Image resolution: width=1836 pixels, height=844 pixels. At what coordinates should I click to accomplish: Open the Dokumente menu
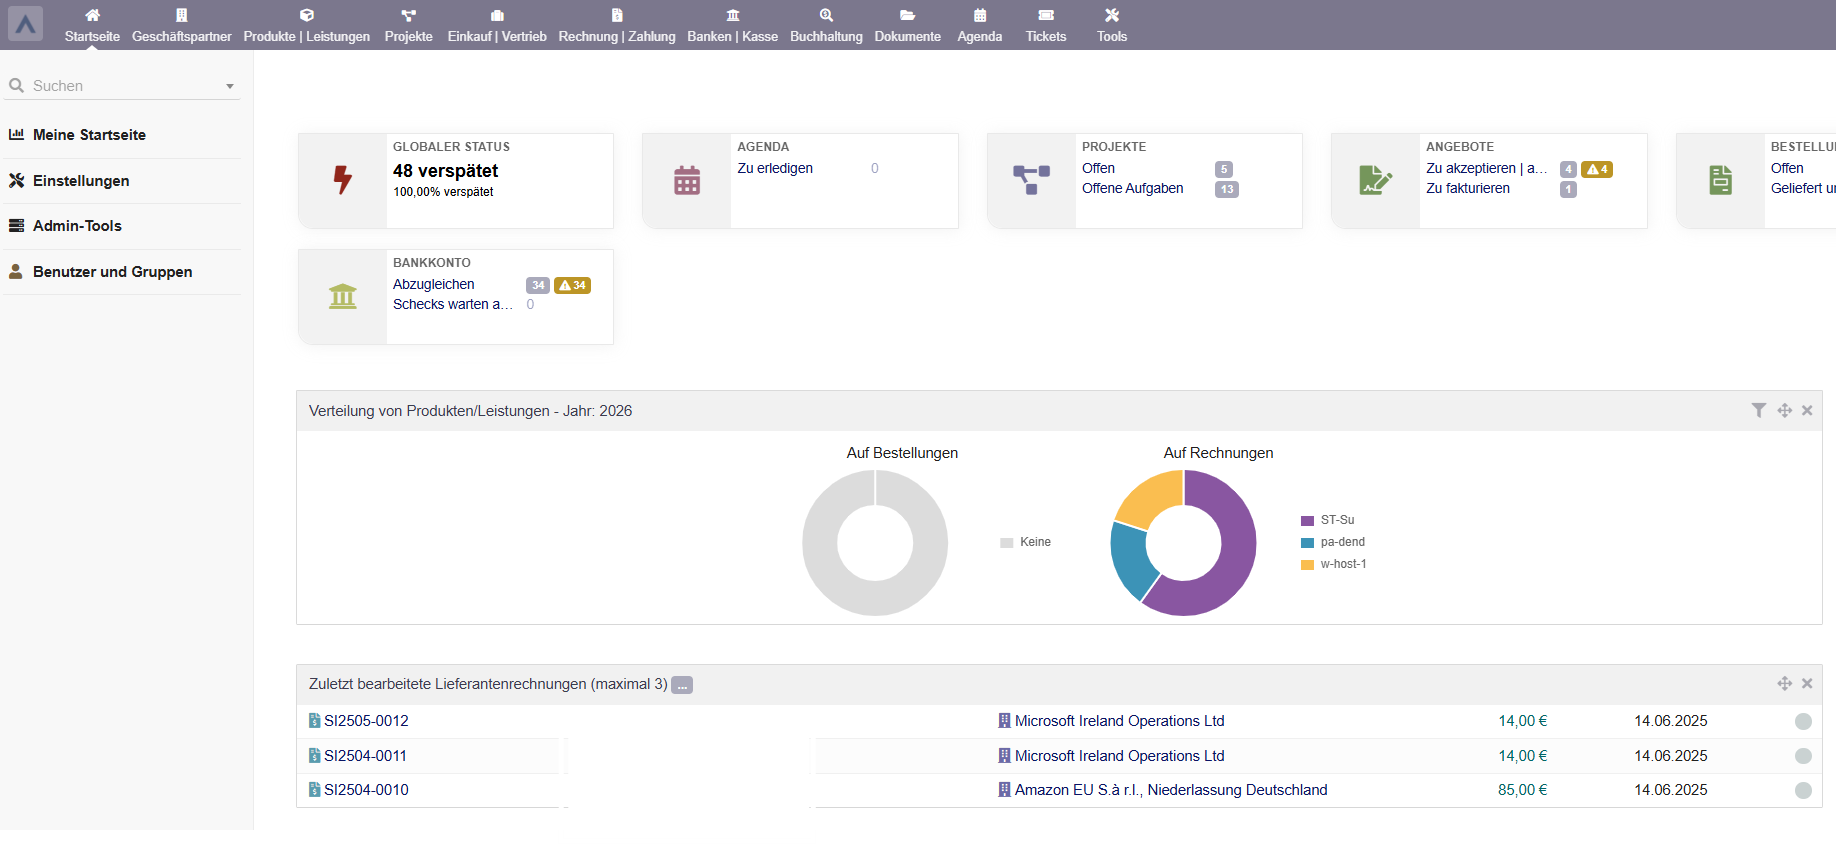coord(908,25)
